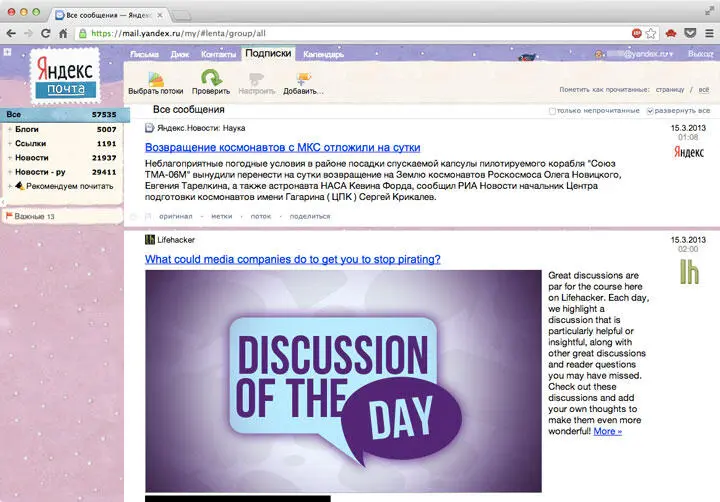Collapse the left sidebar with arrow handle
Viewport: 720px width, 502px height.
click(x=3, y=202)
